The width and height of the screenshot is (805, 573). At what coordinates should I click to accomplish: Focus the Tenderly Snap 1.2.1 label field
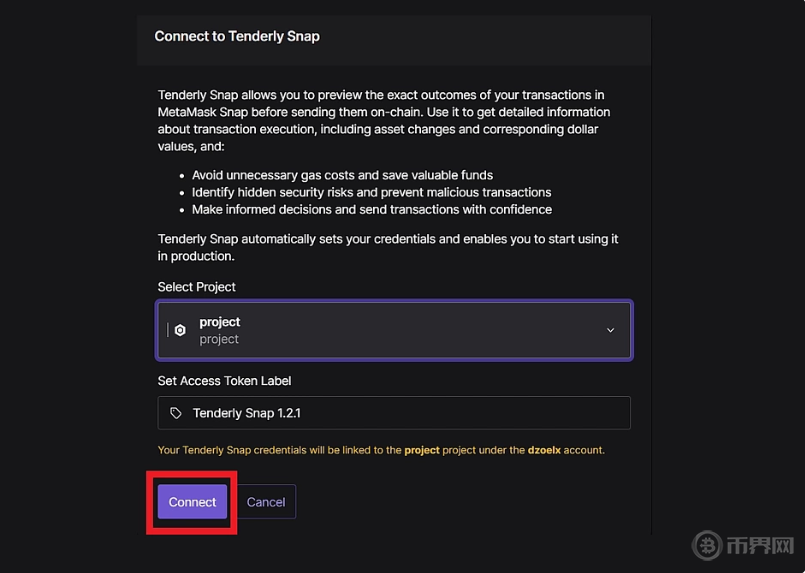(x=400, y=413)
